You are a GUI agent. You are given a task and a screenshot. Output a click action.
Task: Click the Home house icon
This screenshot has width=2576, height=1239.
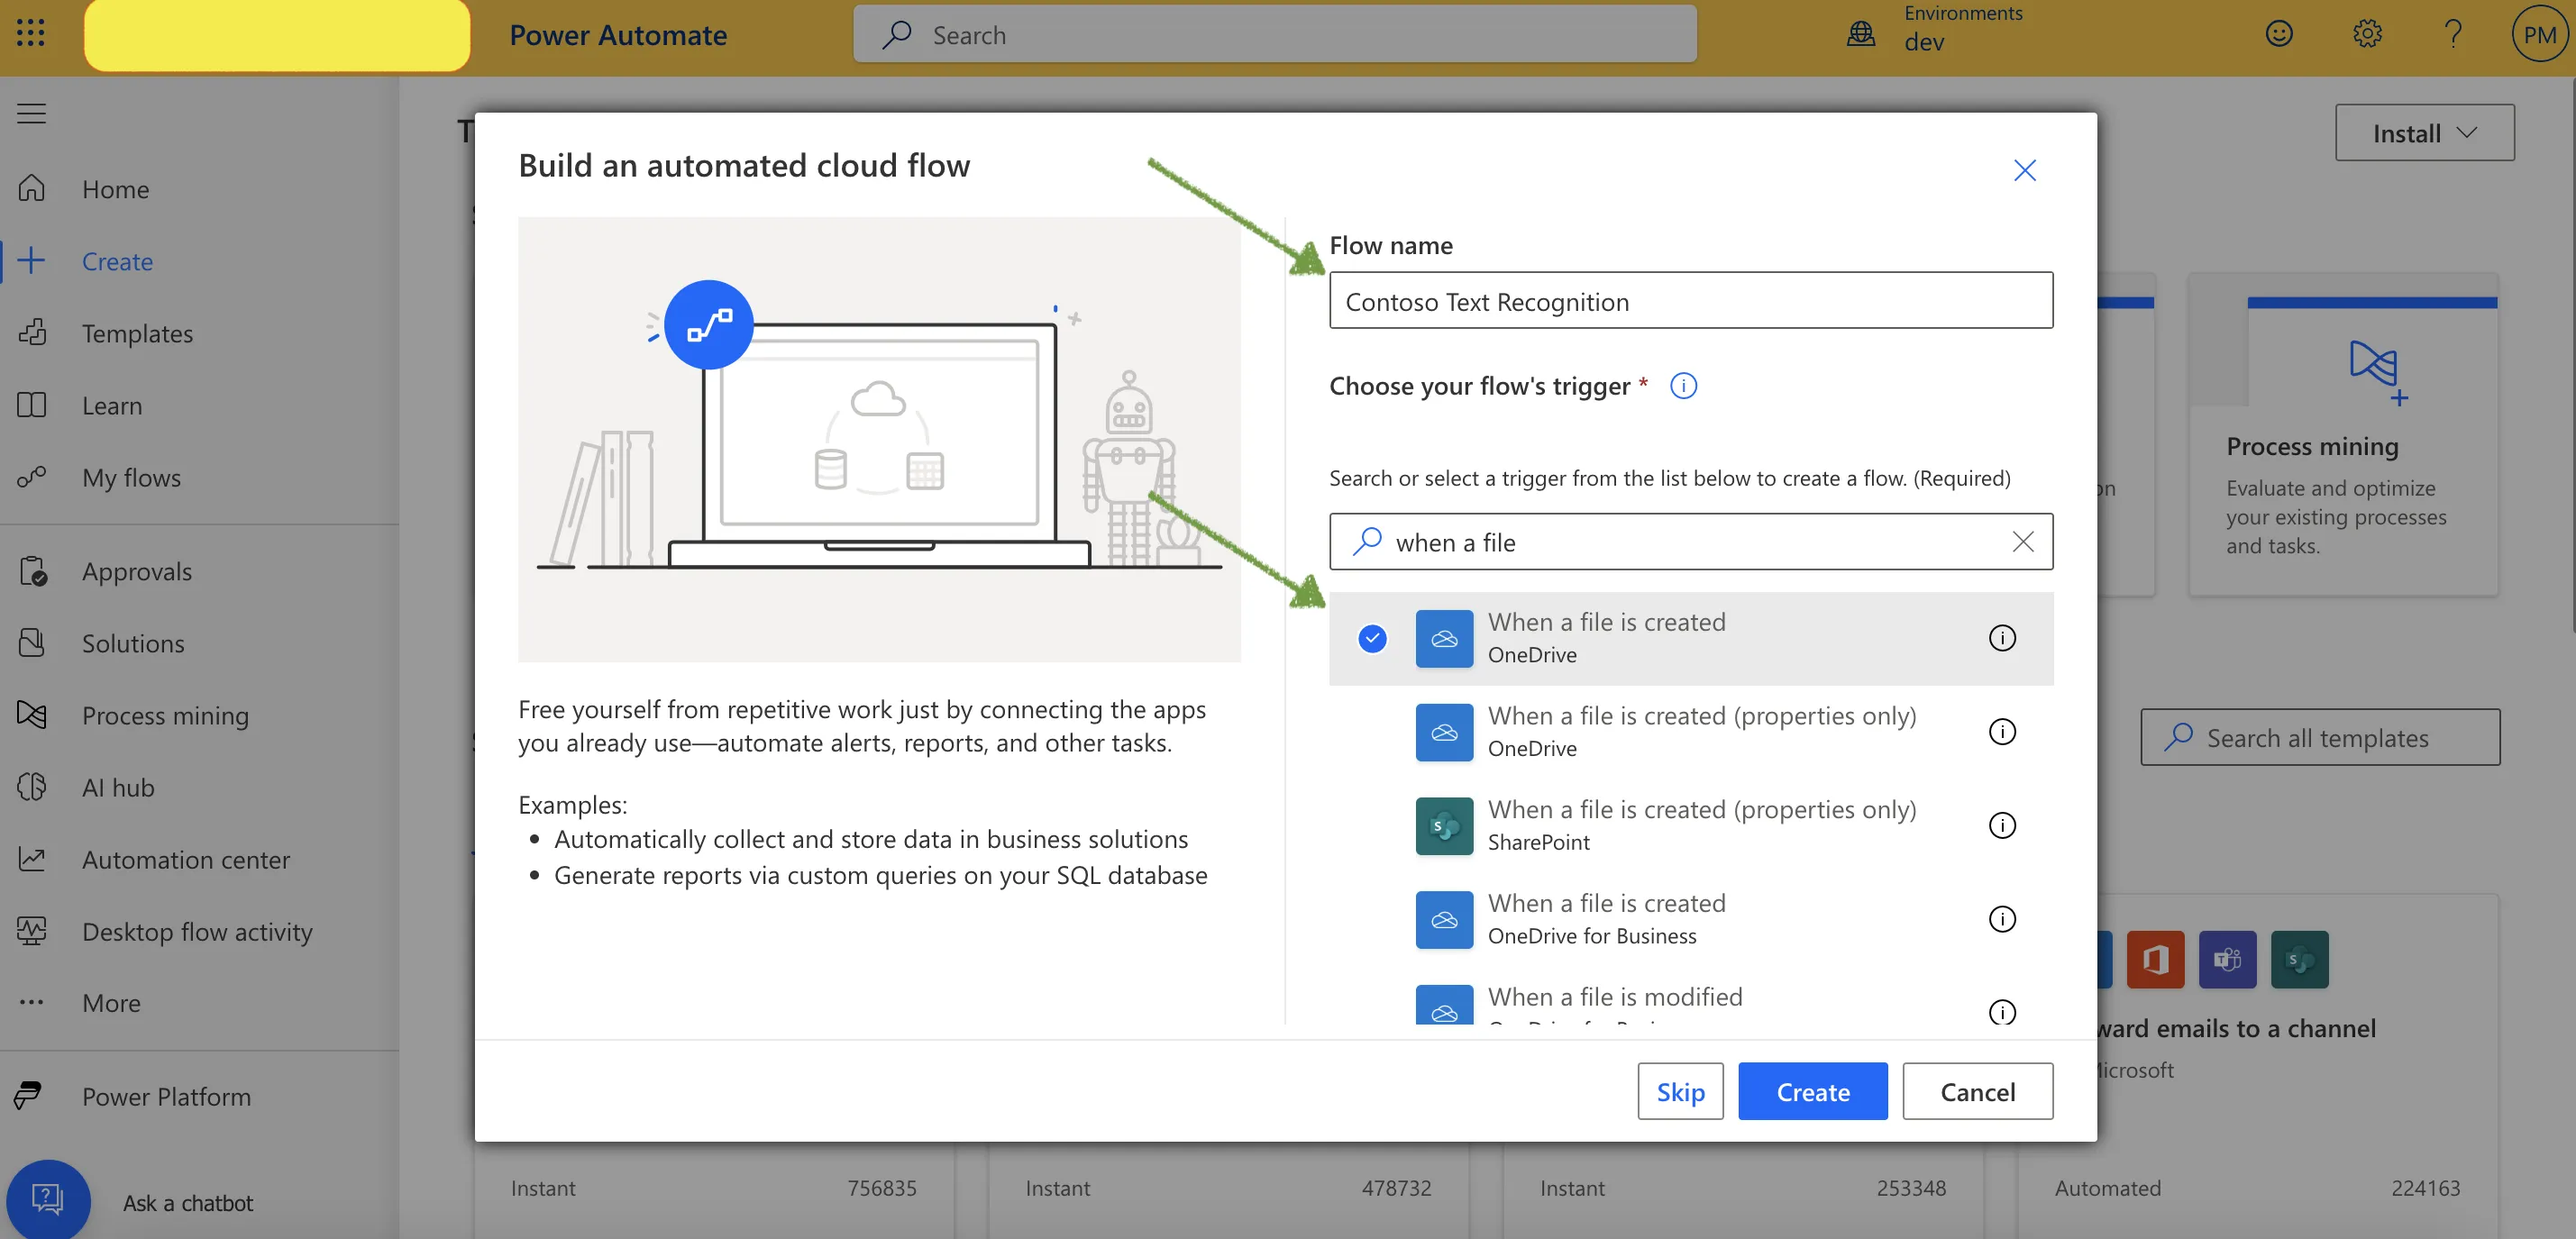pyautogui.click(x=32, y=188)
